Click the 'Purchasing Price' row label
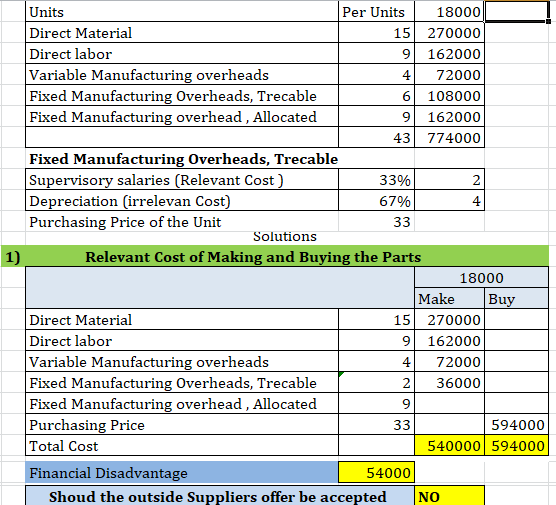The image size is (556, 505). pos(182,424)
